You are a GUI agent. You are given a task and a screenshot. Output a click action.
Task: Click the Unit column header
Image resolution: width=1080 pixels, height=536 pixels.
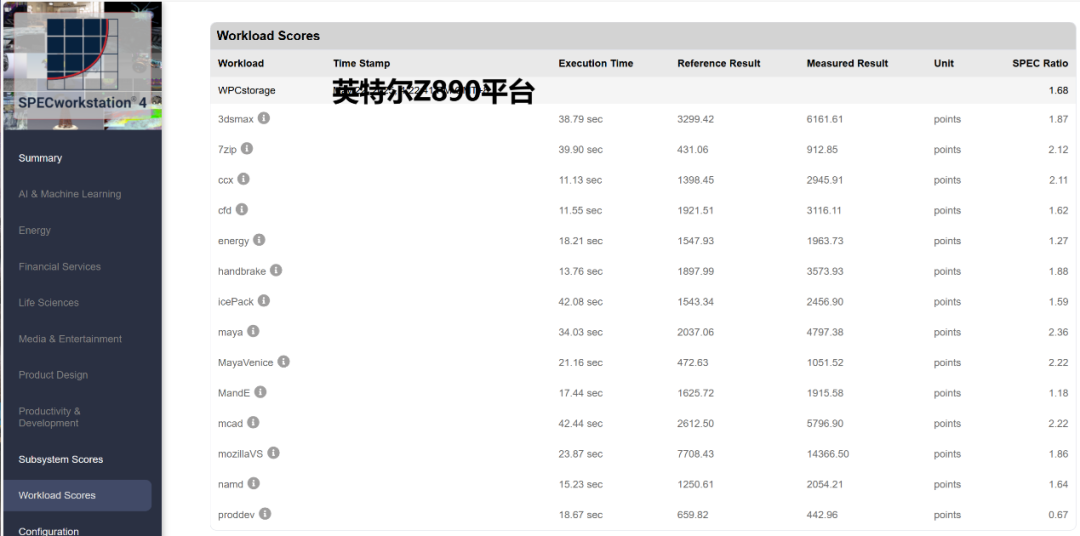[944, 63]
